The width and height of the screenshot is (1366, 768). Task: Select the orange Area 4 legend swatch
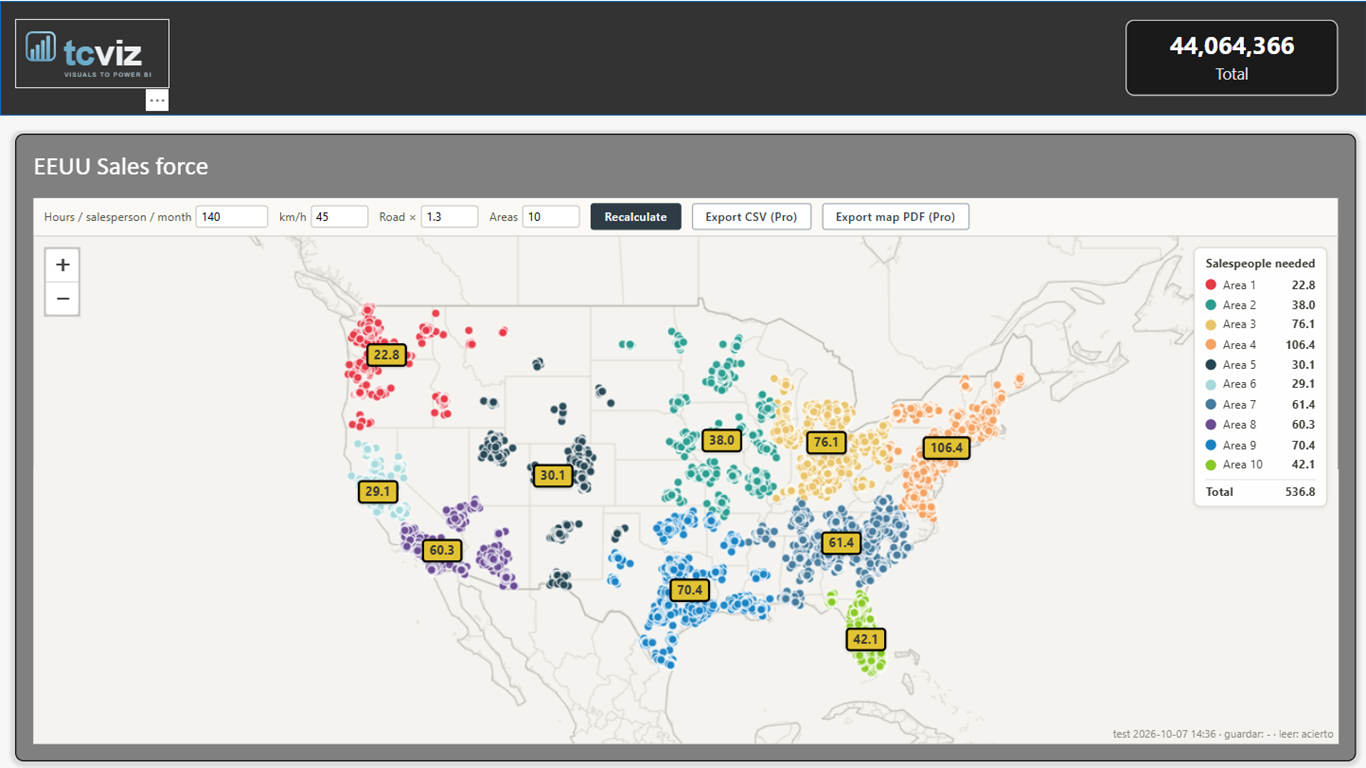pos(1211,345)
